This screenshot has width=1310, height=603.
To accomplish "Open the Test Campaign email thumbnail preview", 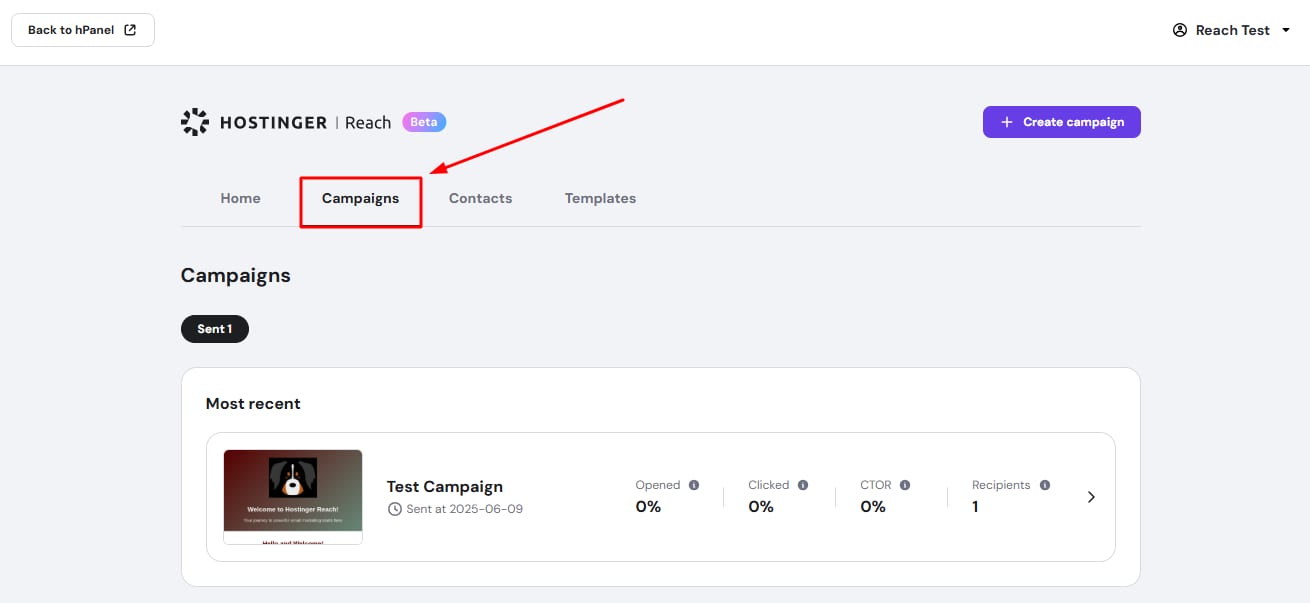I will (x=293, y=497).
